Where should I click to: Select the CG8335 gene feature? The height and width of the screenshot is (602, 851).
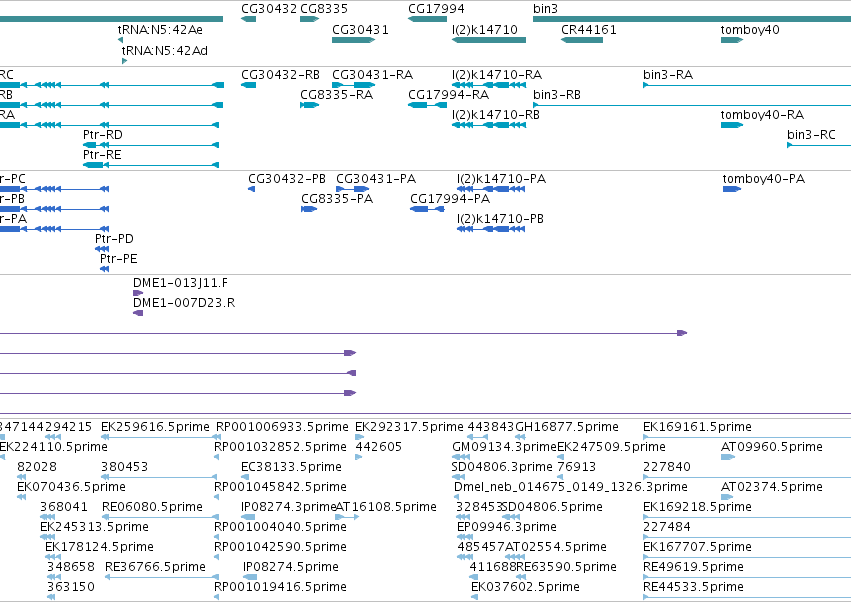click(x=309, y=19)
